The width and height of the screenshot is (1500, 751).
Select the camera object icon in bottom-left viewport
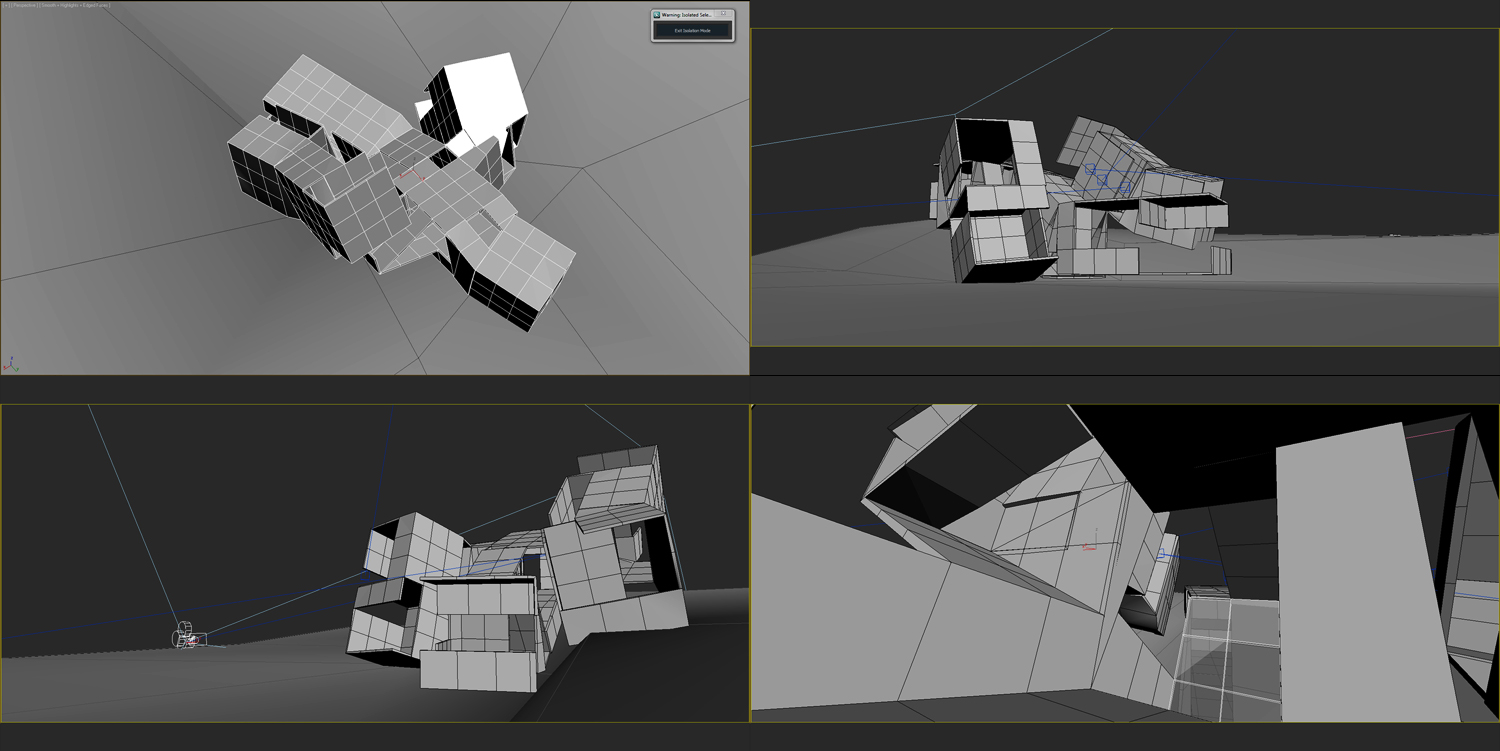click(186, 636)
